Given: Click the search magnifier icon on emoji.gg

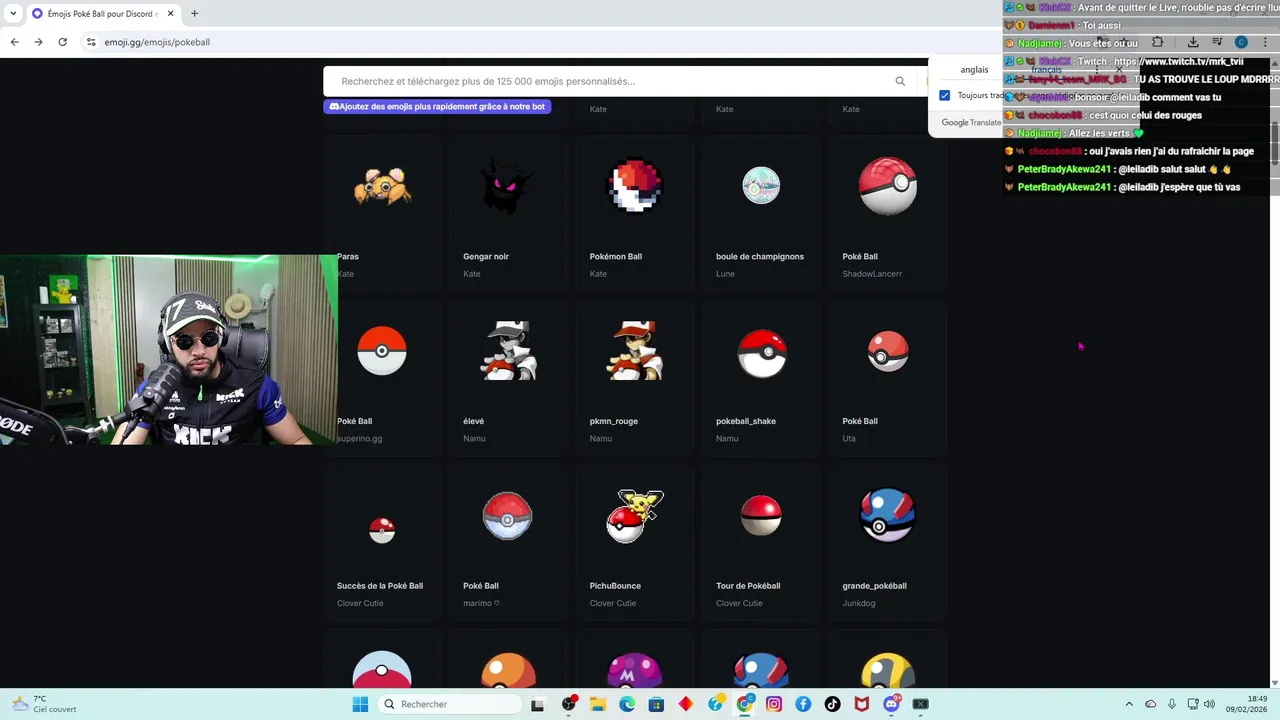Looking at the screenshot, I should [900, 81].
